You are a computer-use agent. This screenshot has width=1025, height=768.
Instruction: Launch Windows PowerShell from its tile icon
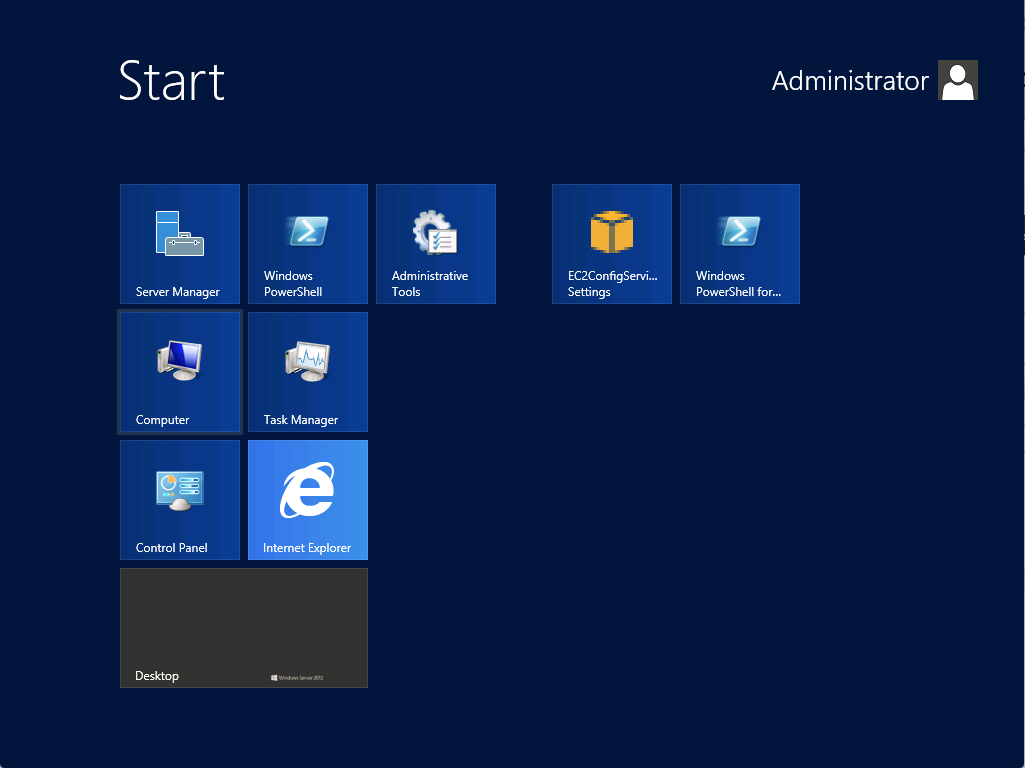click(x=308, y=231)
